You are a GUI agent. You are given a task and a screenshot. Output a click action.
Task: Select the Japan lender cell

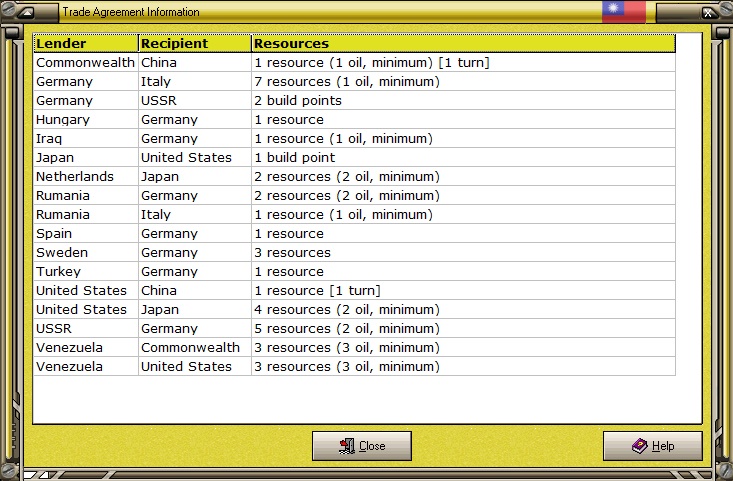pos(86,158)
